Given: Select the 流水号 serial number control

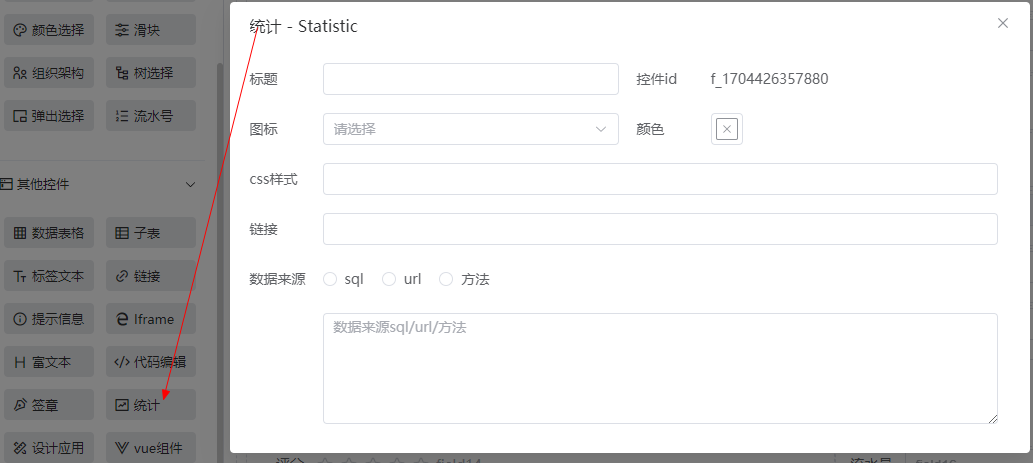Looking at the screenshot, I should (x=151, y=116).
